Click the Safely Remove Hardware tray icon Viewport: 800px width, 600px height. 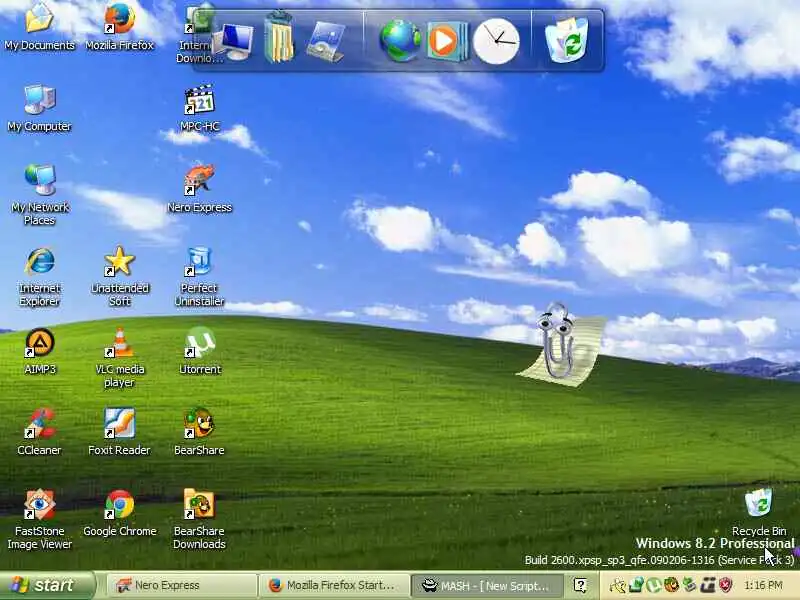click(690, 585)
